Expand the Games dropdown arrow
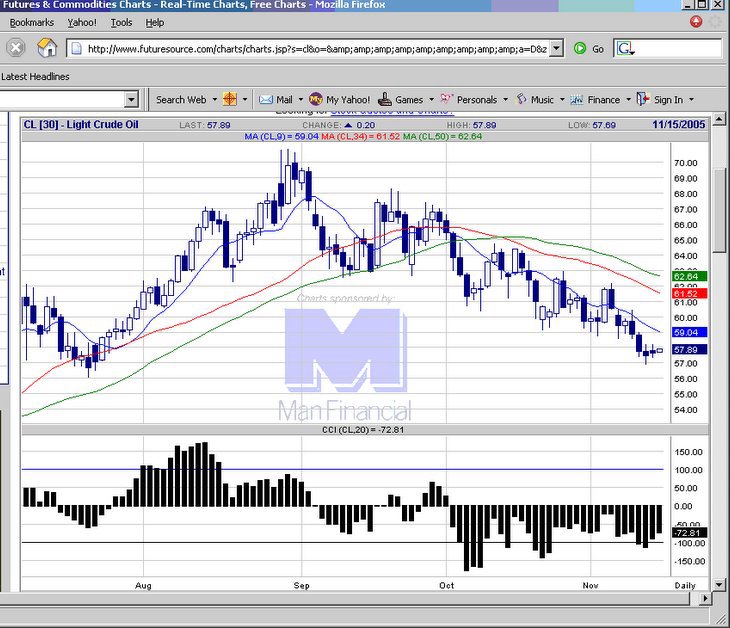730x628 pixels. coord(432,100)
